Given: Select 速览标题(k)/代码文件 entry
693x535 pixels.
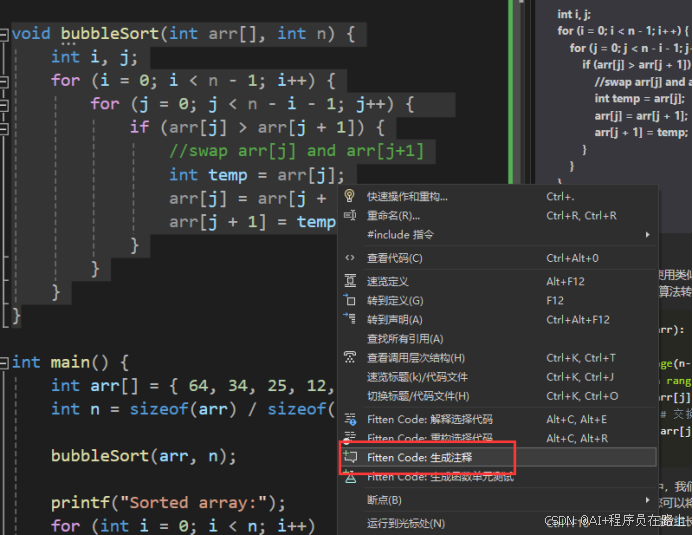Looking at the screenshot, I should (x=497, y=377).
